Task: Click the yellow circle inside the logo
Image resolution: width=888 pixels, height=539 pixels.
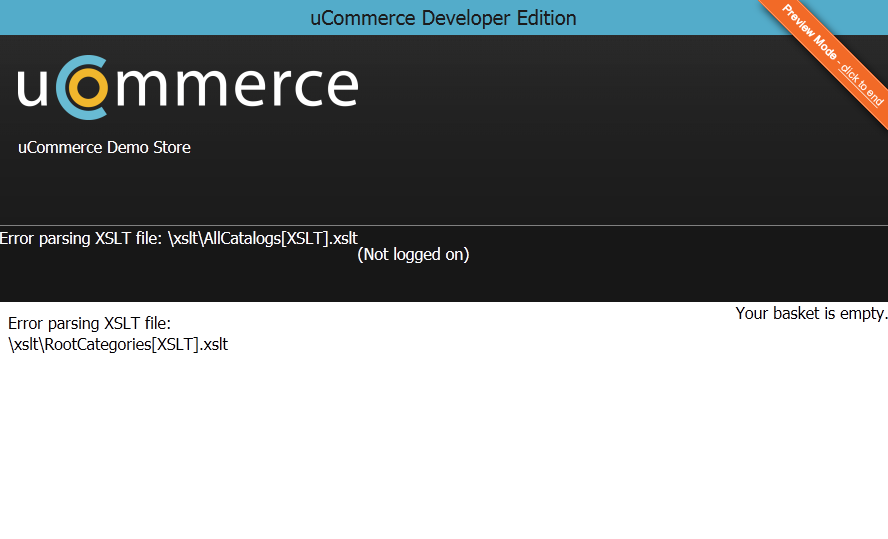Action: [x=88, y=87]
